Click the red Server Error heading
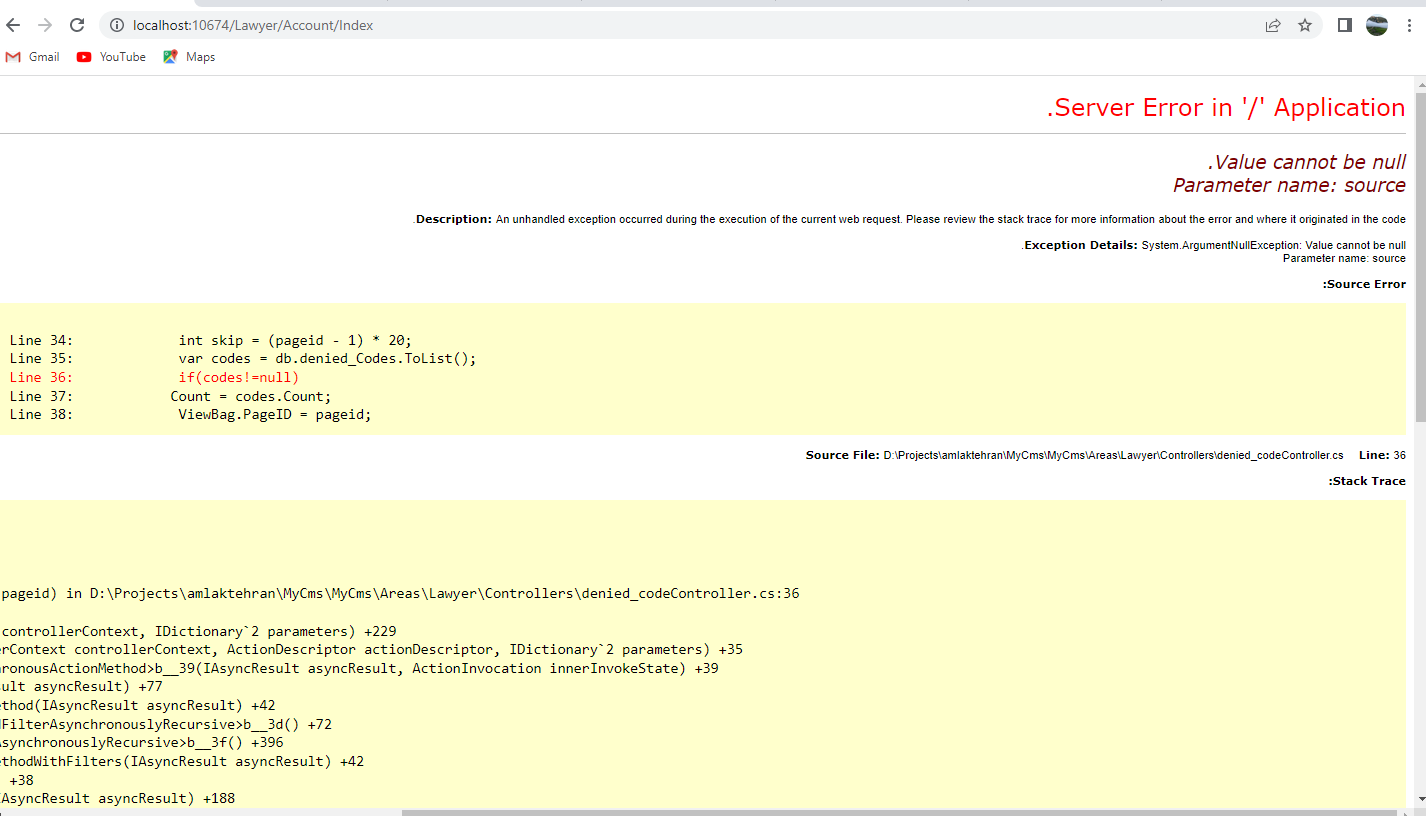This screenshot has width=1426, height=816. 1225,108
